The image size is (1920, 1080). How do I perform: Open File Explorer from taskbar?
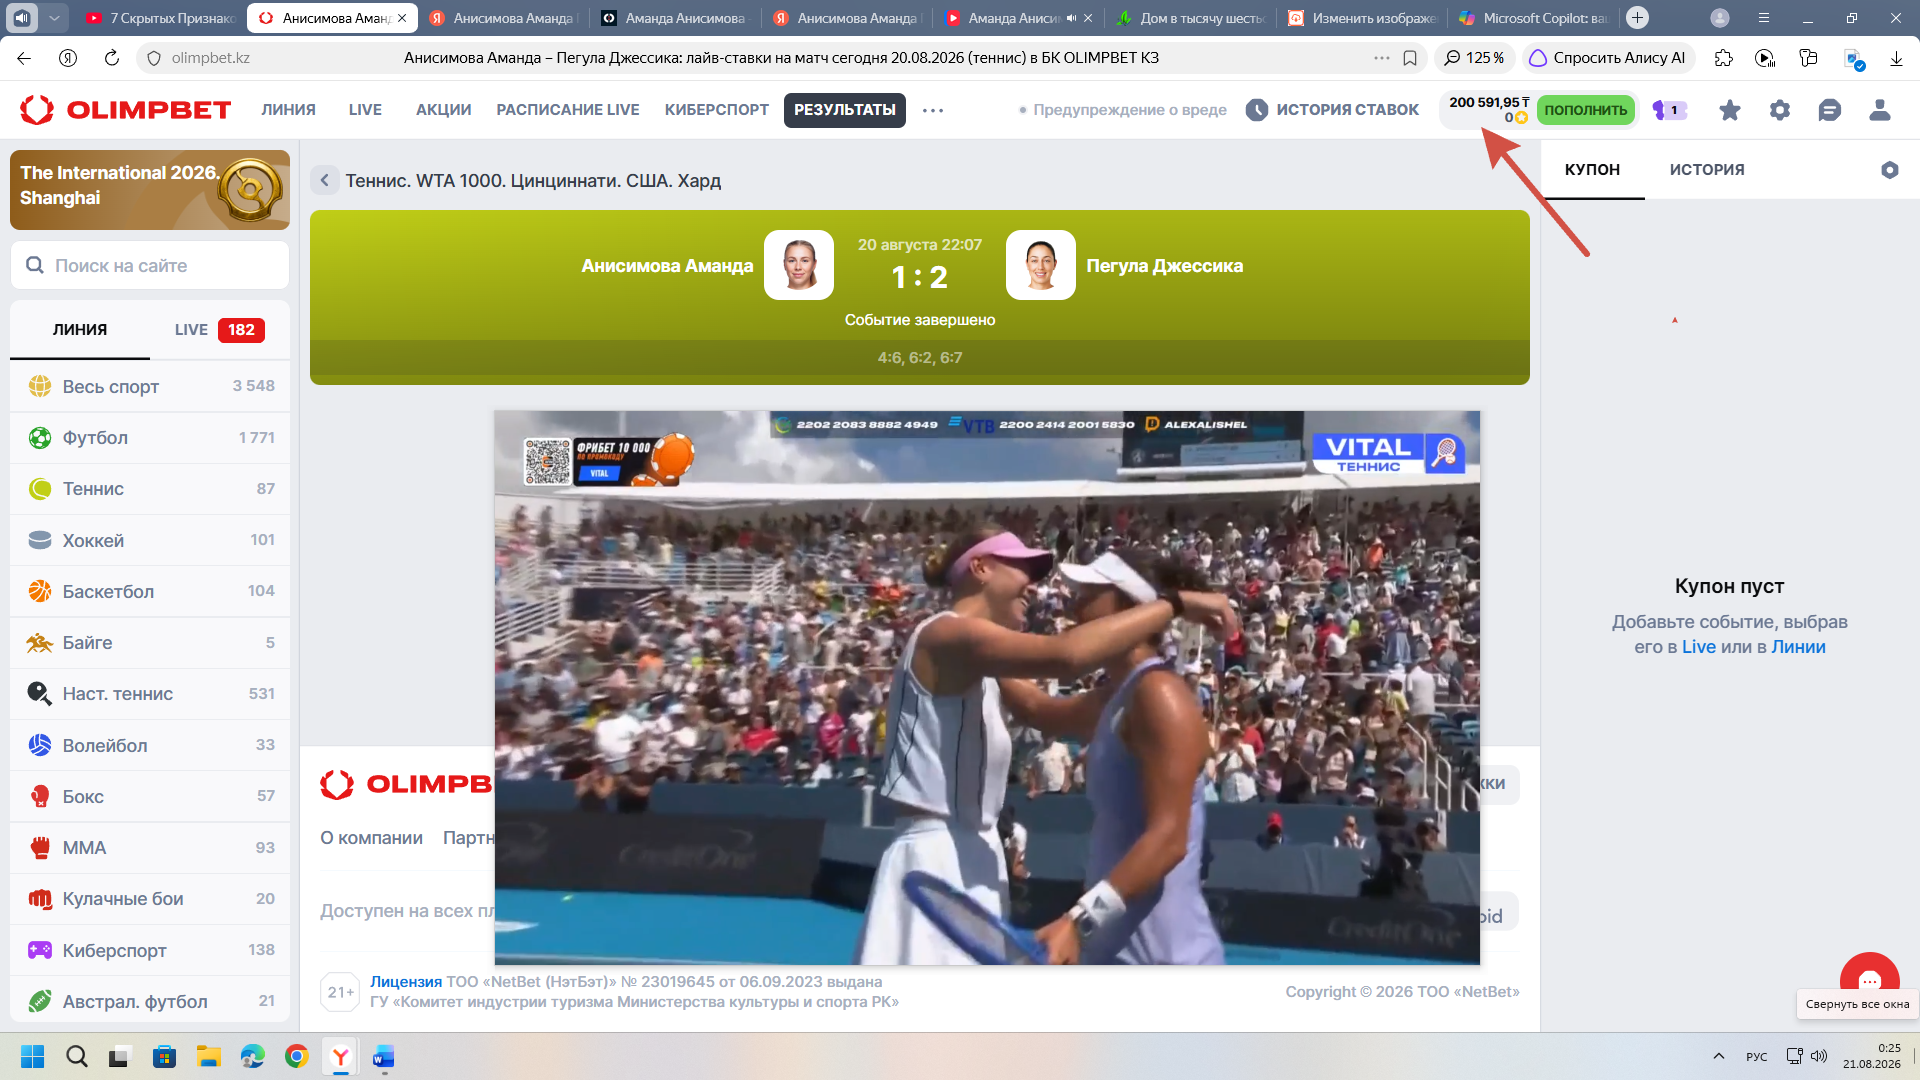[208, 1056]
